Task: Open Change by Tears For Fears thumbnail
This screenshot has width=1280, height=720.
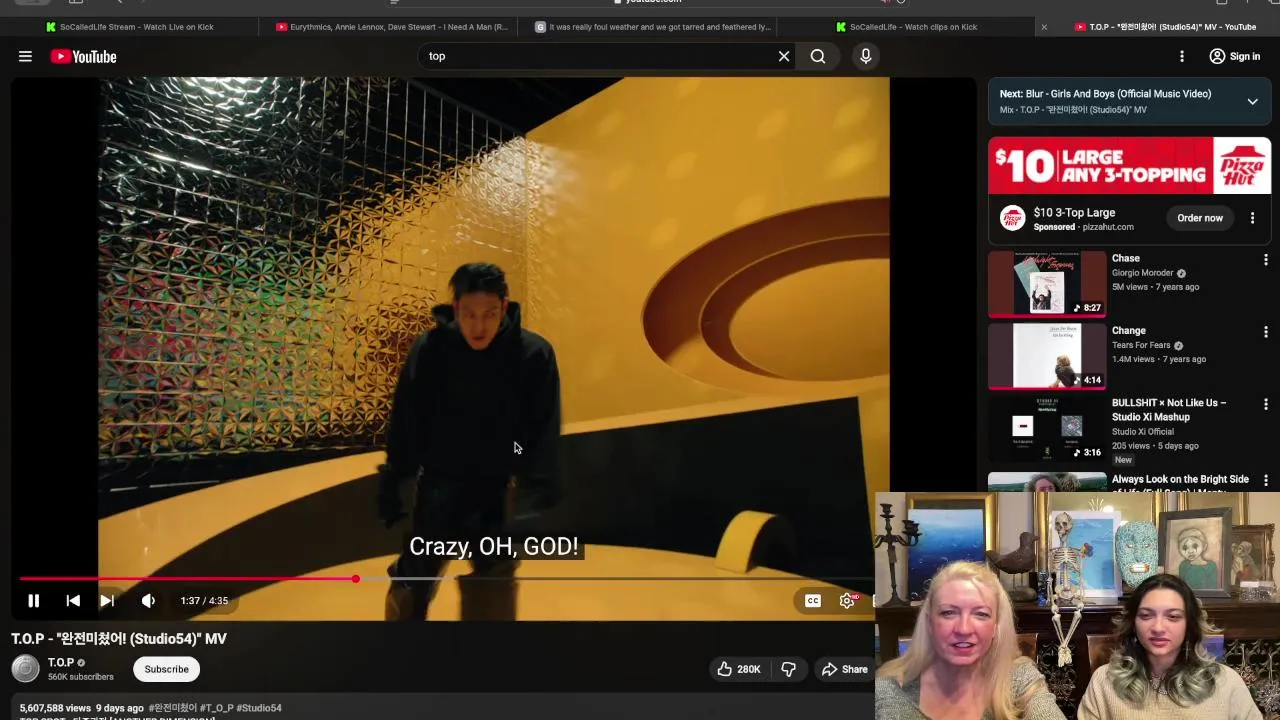Action: point(1047,356)
